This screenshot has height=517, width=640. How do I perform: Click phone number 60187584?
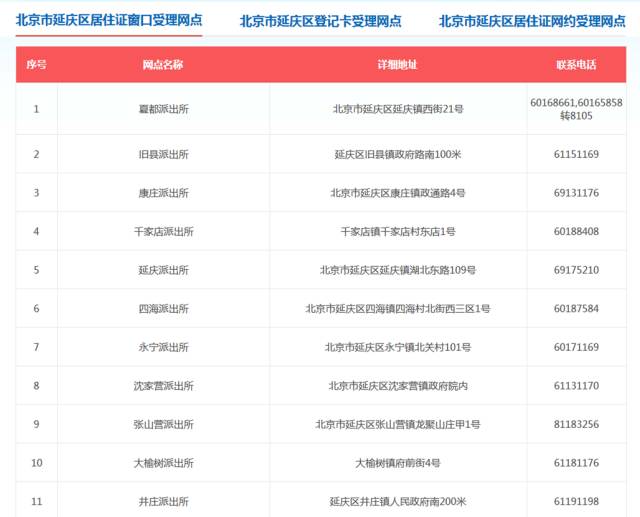576,308
